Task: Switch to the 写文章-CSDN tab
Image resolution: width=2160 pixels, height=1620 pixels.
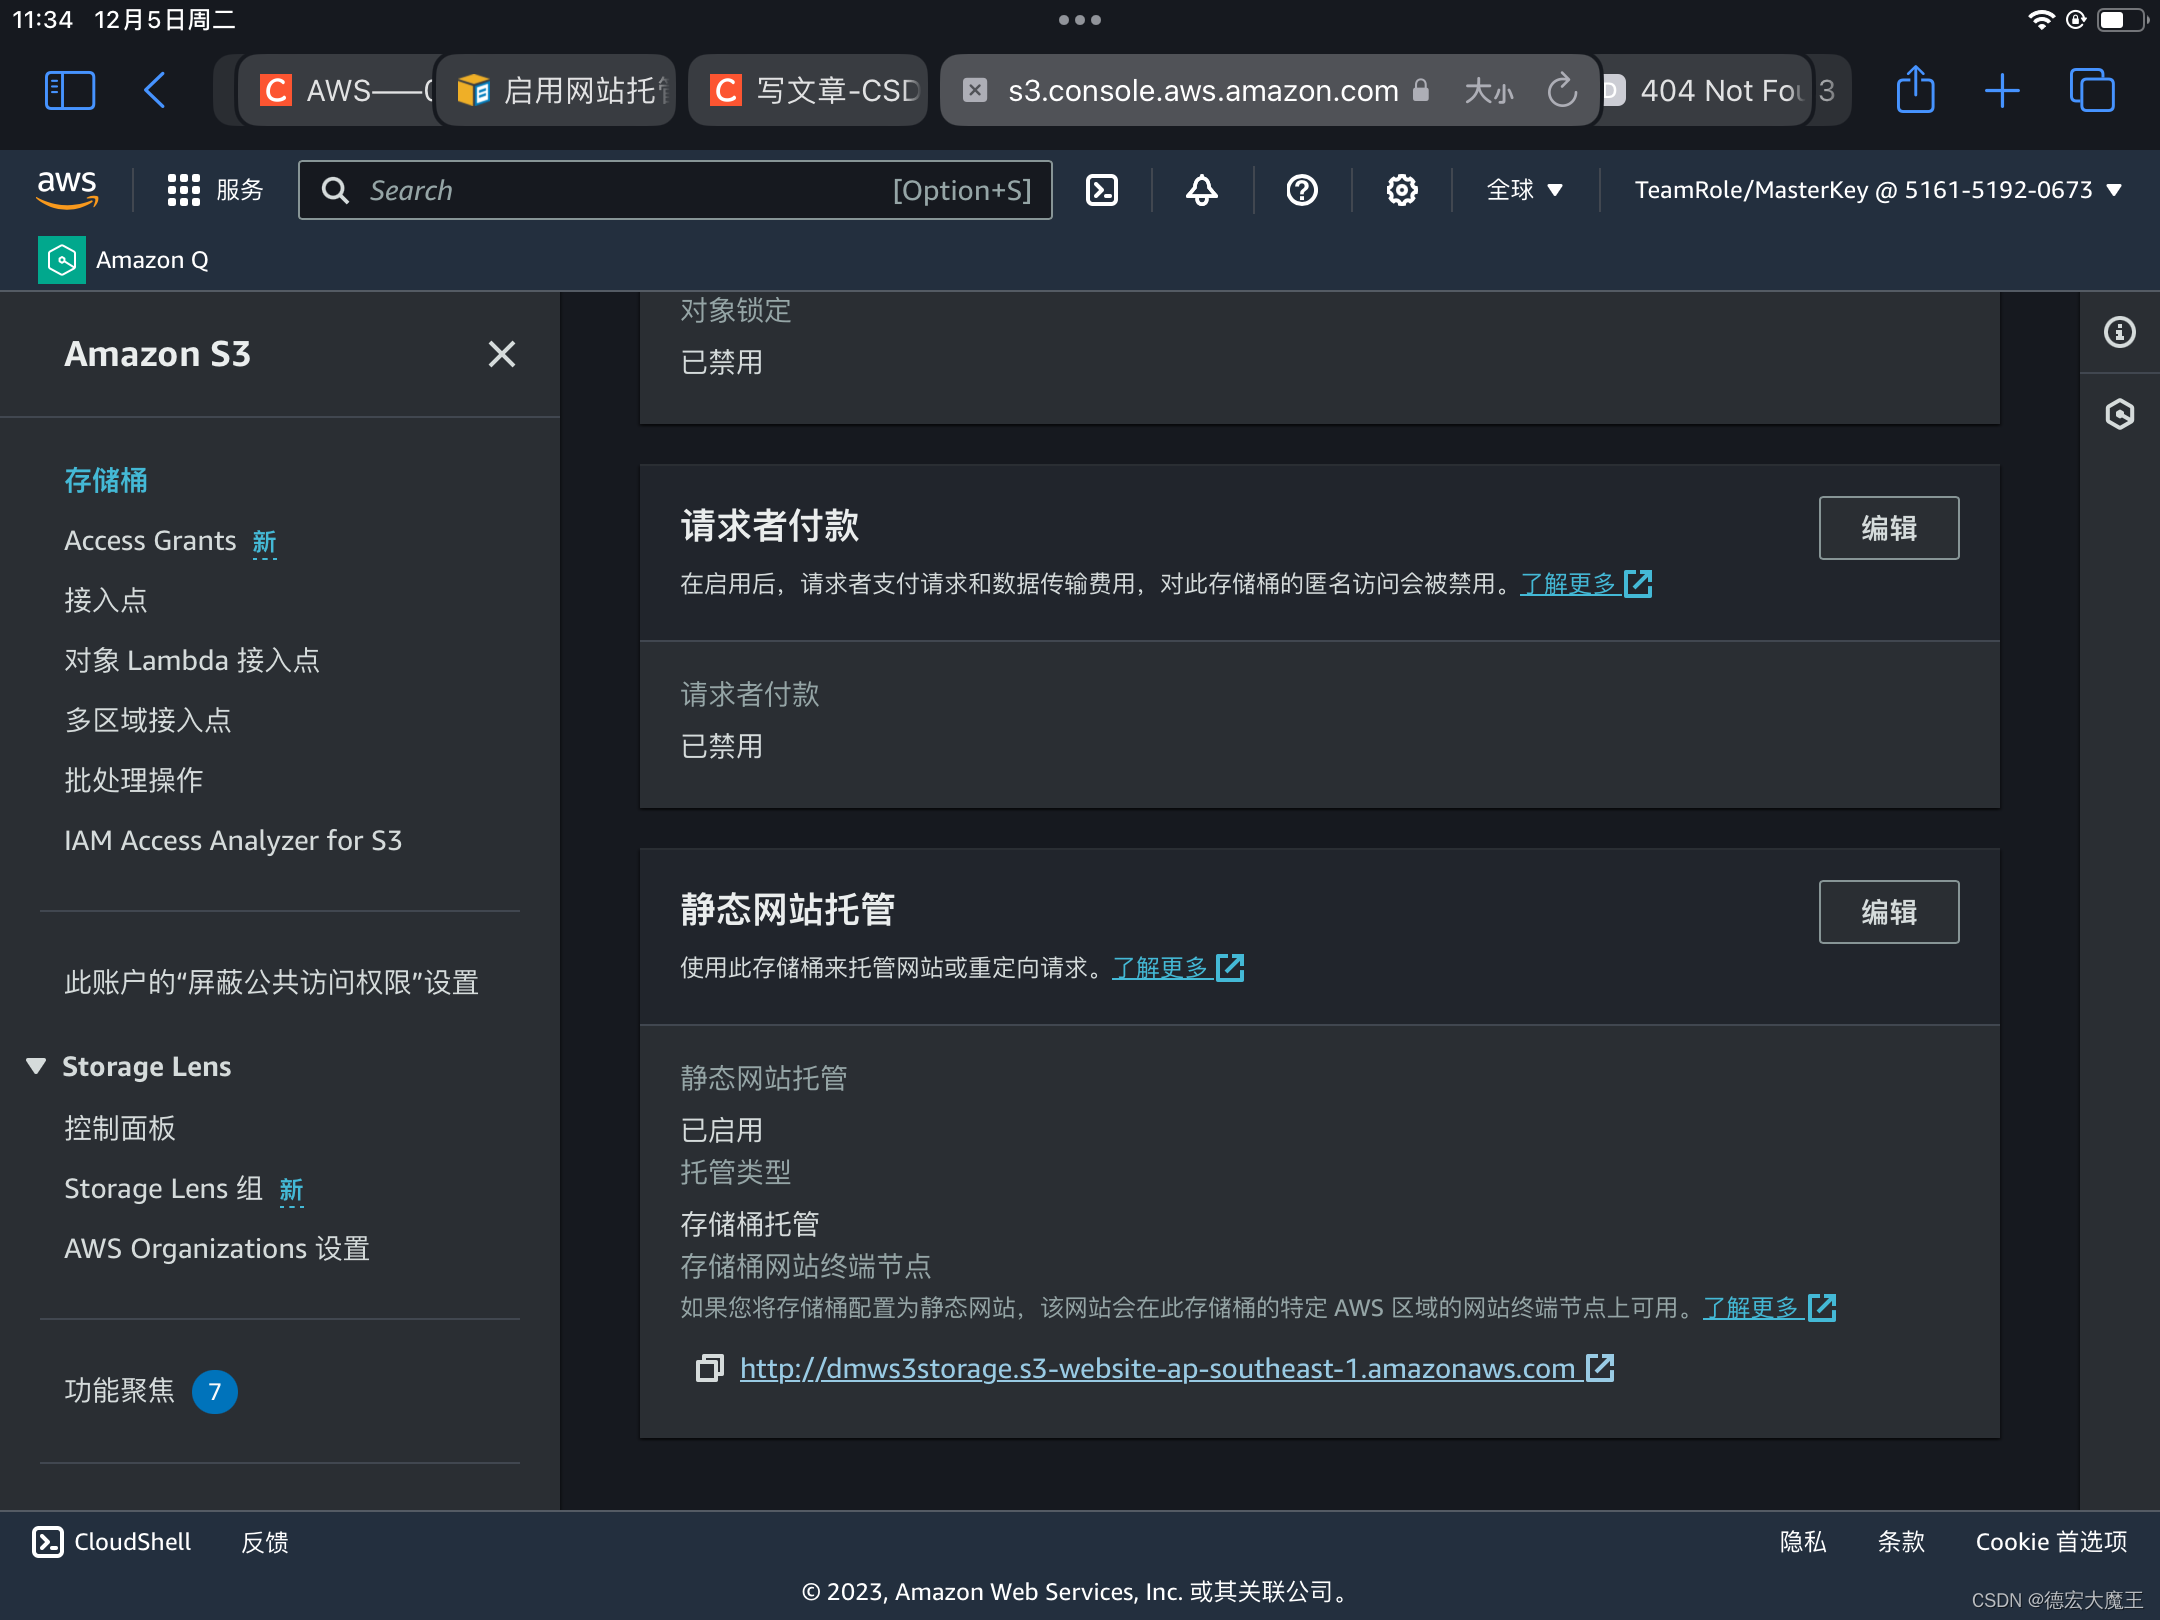Action: click(x=808, y=91)
